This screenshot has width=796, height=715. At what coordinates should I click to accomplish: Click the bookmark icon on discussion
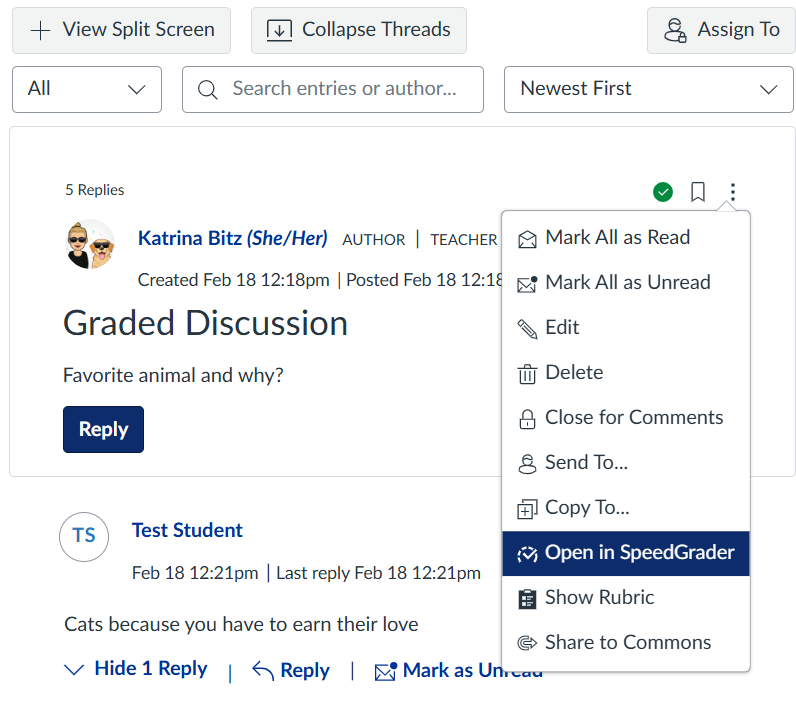click(x=698, y=191)
